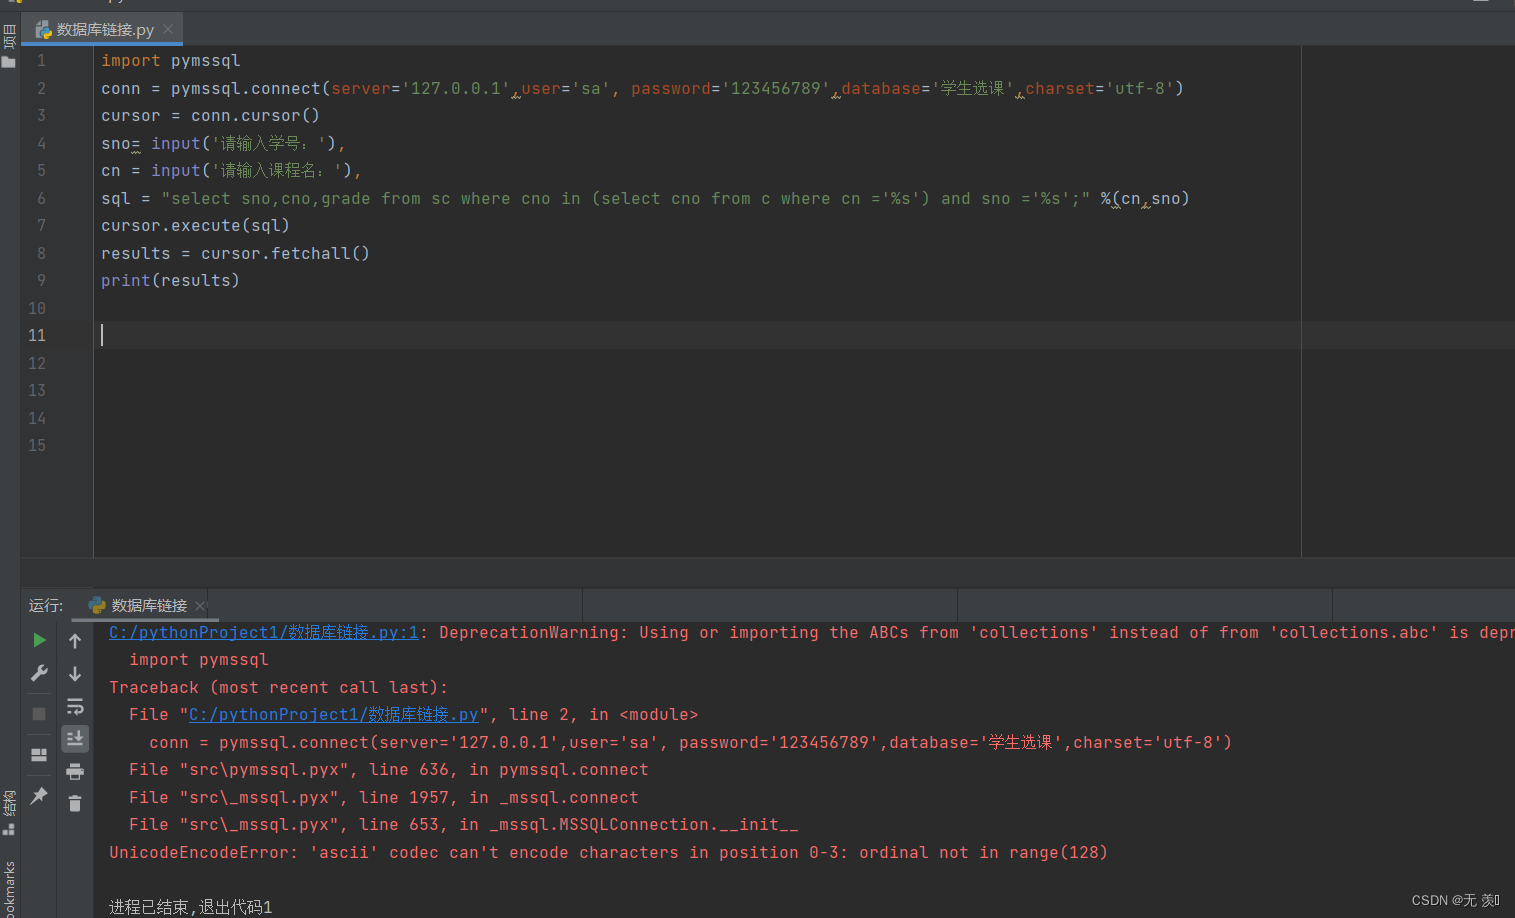Set breakpoint at gutter line 2
Viewport: 1515px width, 918px height.
tap(41, 88)
